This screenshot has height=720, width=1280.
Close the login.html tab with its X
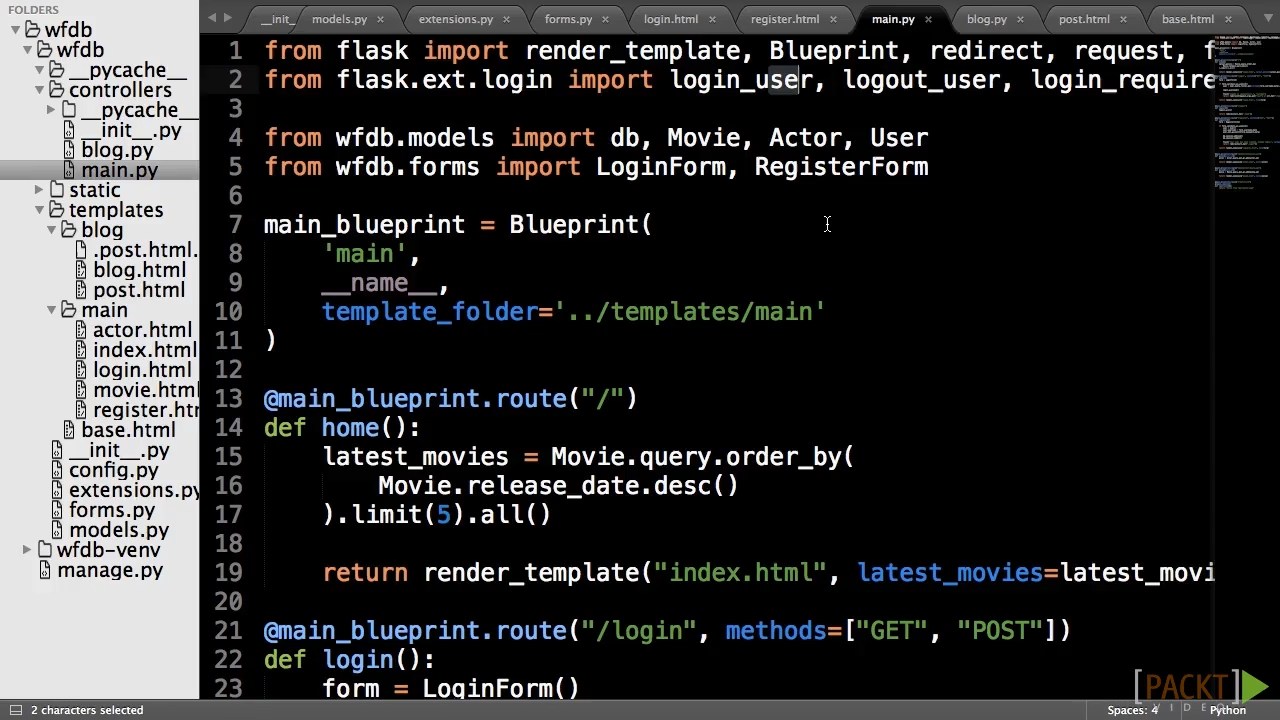click(x=712, y=19)
